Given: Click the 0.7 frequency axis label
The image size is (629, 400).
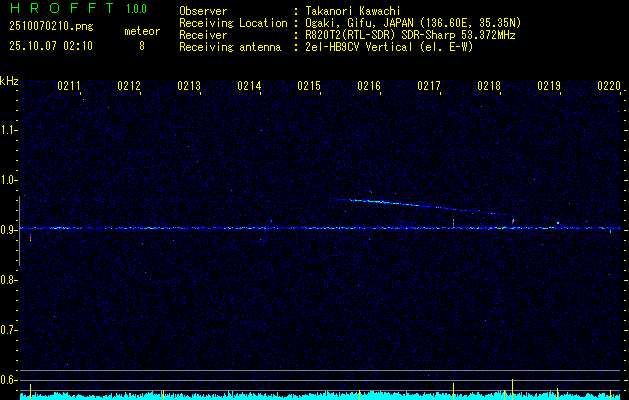Looking at the screenshot, I should coord(9,329).
